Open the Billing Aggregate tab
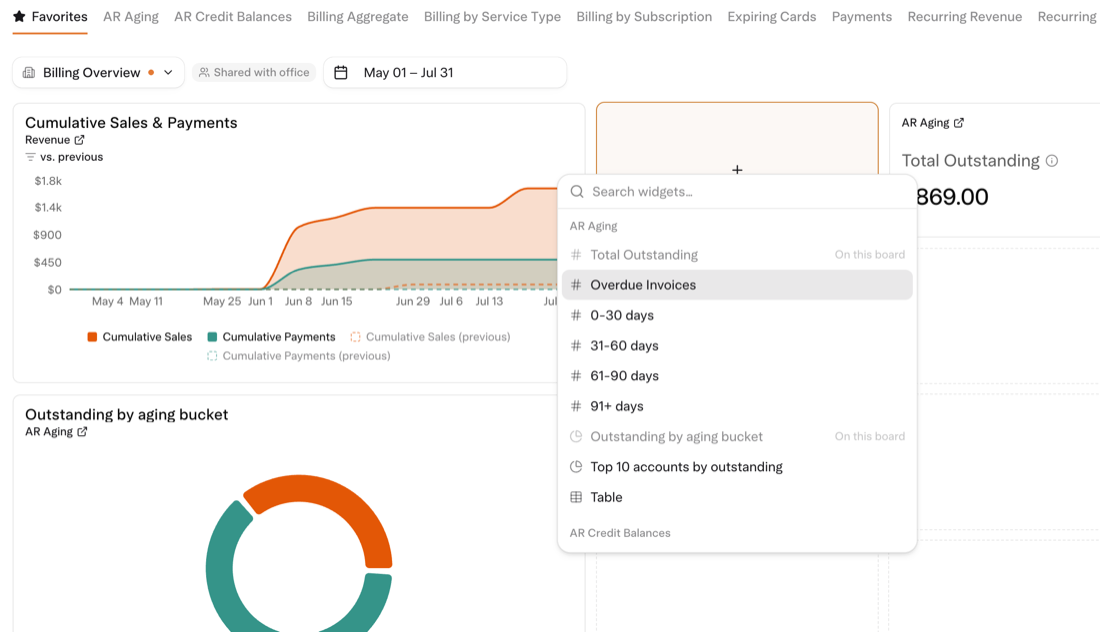This screenshot has height=632, width=1100. click(358, 16)
